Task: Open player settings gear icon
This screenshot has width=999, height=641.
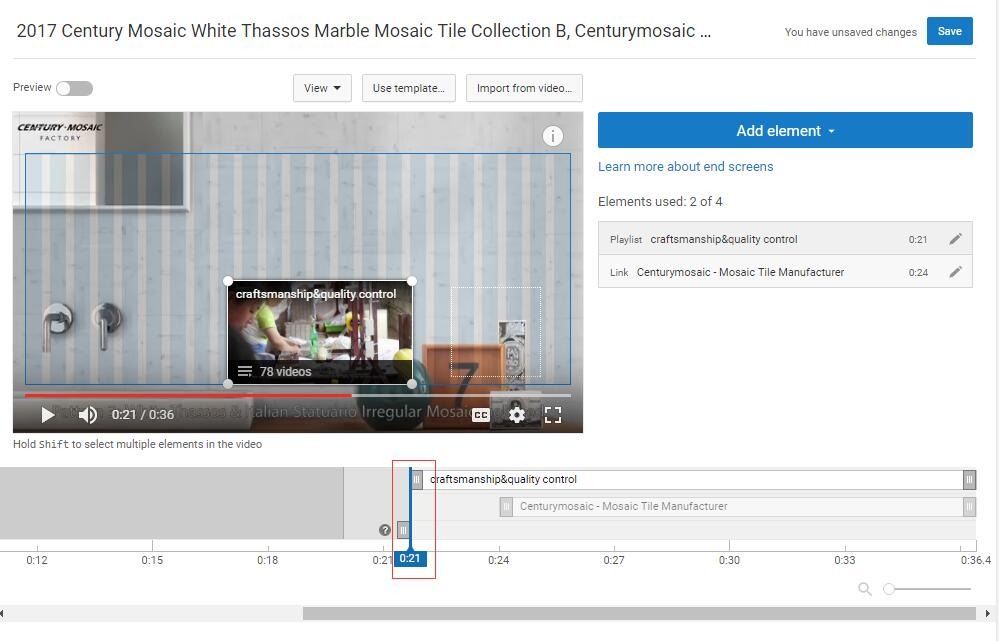Action: pos(517,415)
